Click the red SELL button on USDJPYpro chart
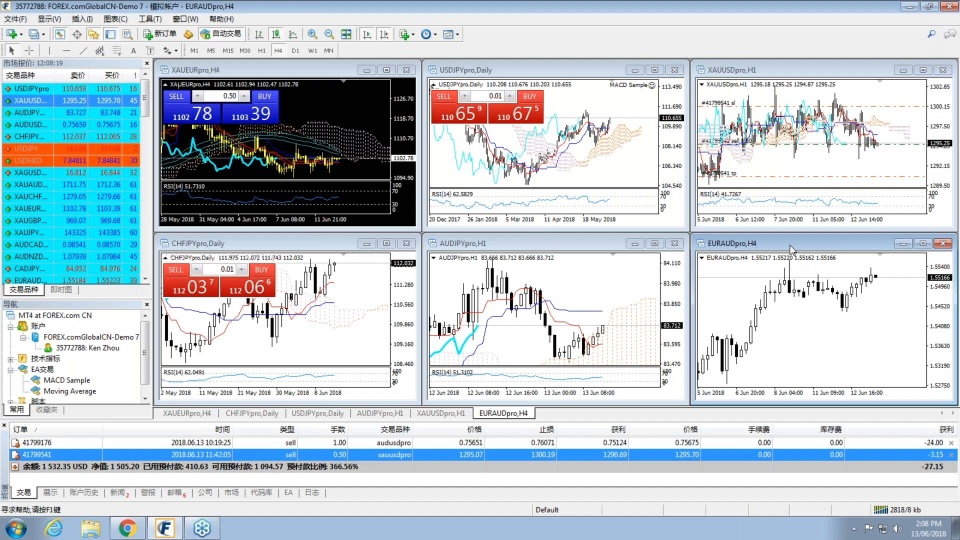The width and height of the screenshot is (960, 540). coord(443,96)
